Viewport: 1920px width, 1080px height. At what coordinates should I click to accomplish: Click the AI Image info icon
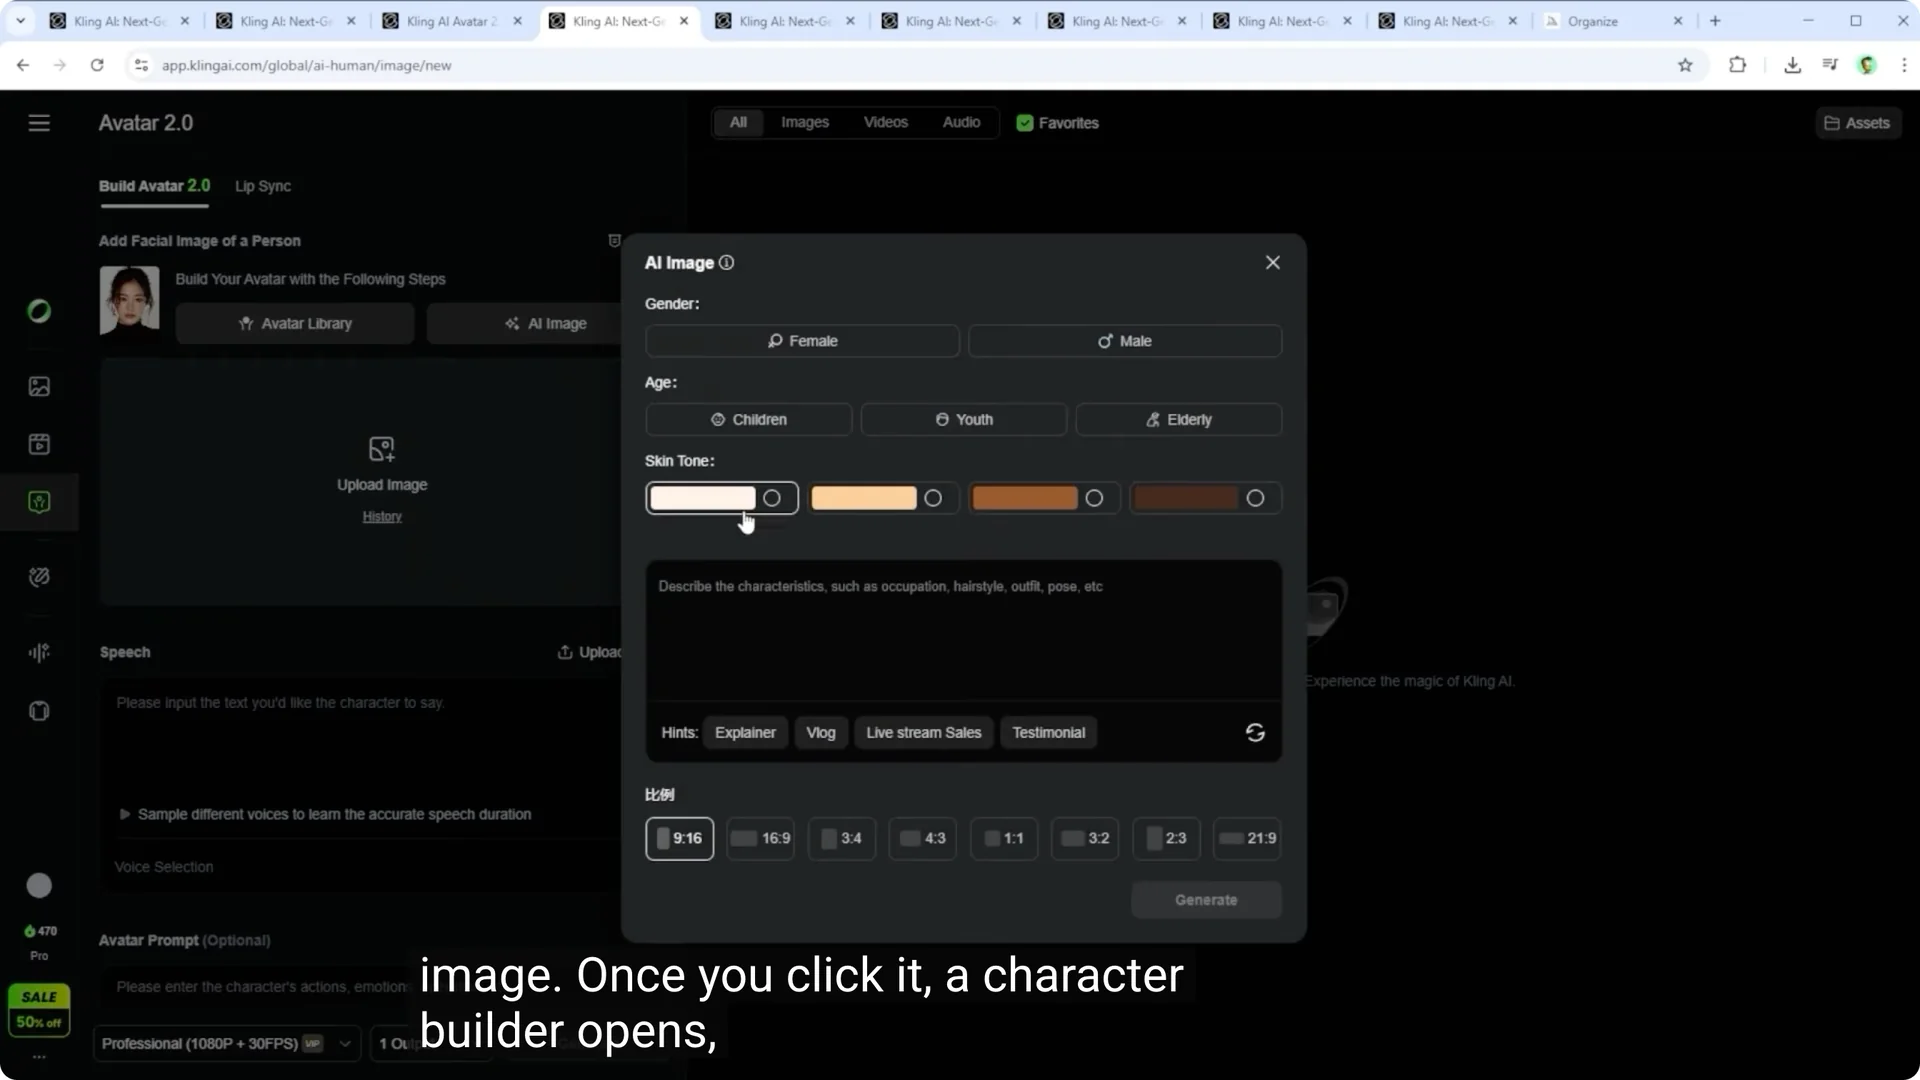point(727,263)
